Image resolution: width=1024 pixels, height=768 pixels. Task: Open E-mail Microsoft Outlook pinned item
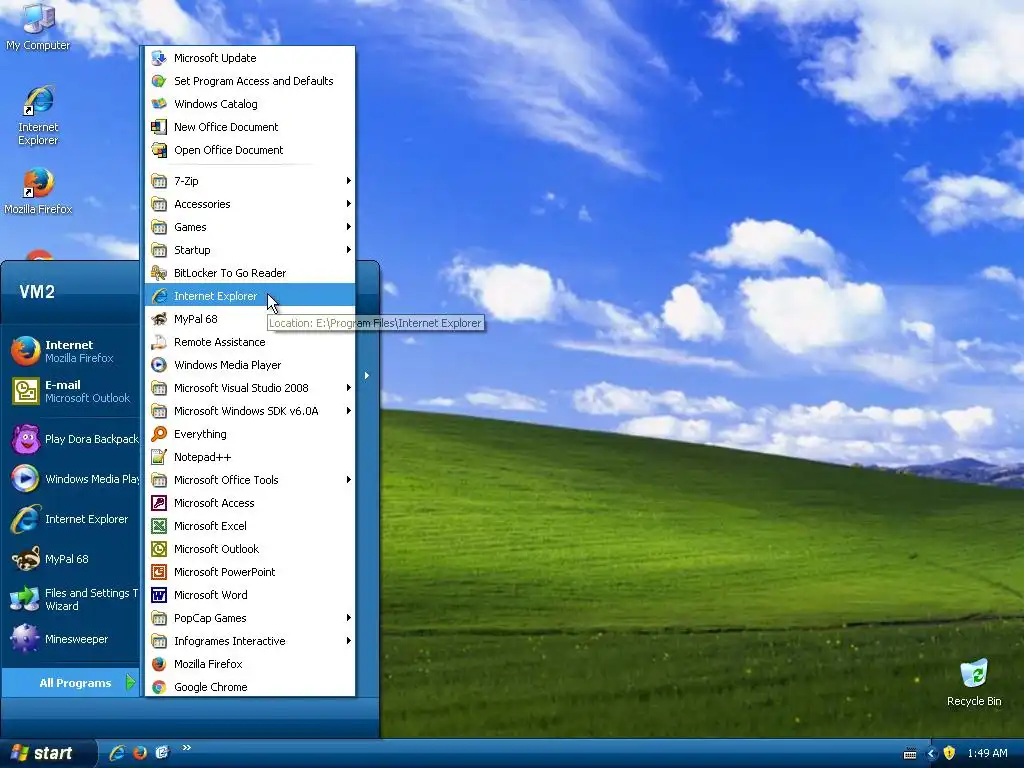coord(71,391)
